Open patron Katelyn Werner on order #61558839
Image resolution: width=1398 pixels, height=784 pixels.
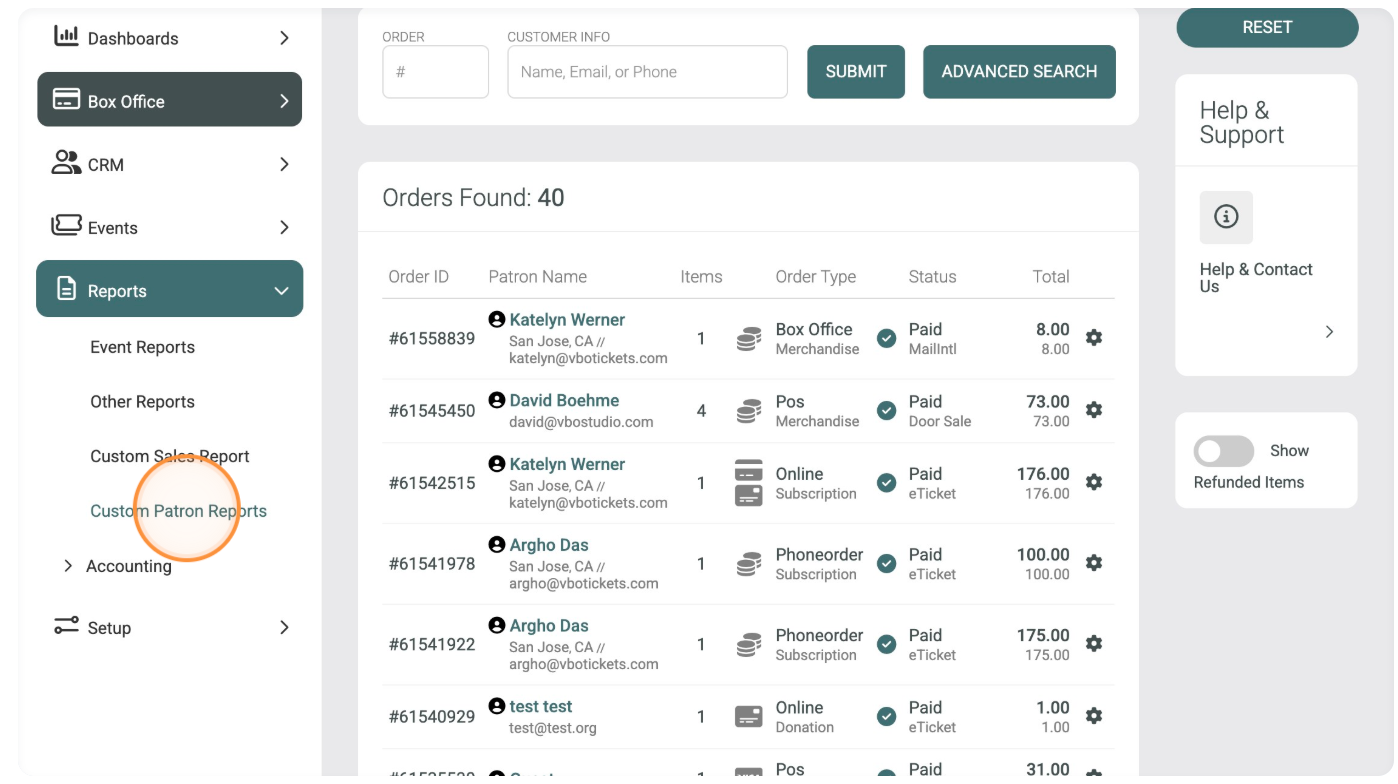pyautogui.click(x=567, y=320)
